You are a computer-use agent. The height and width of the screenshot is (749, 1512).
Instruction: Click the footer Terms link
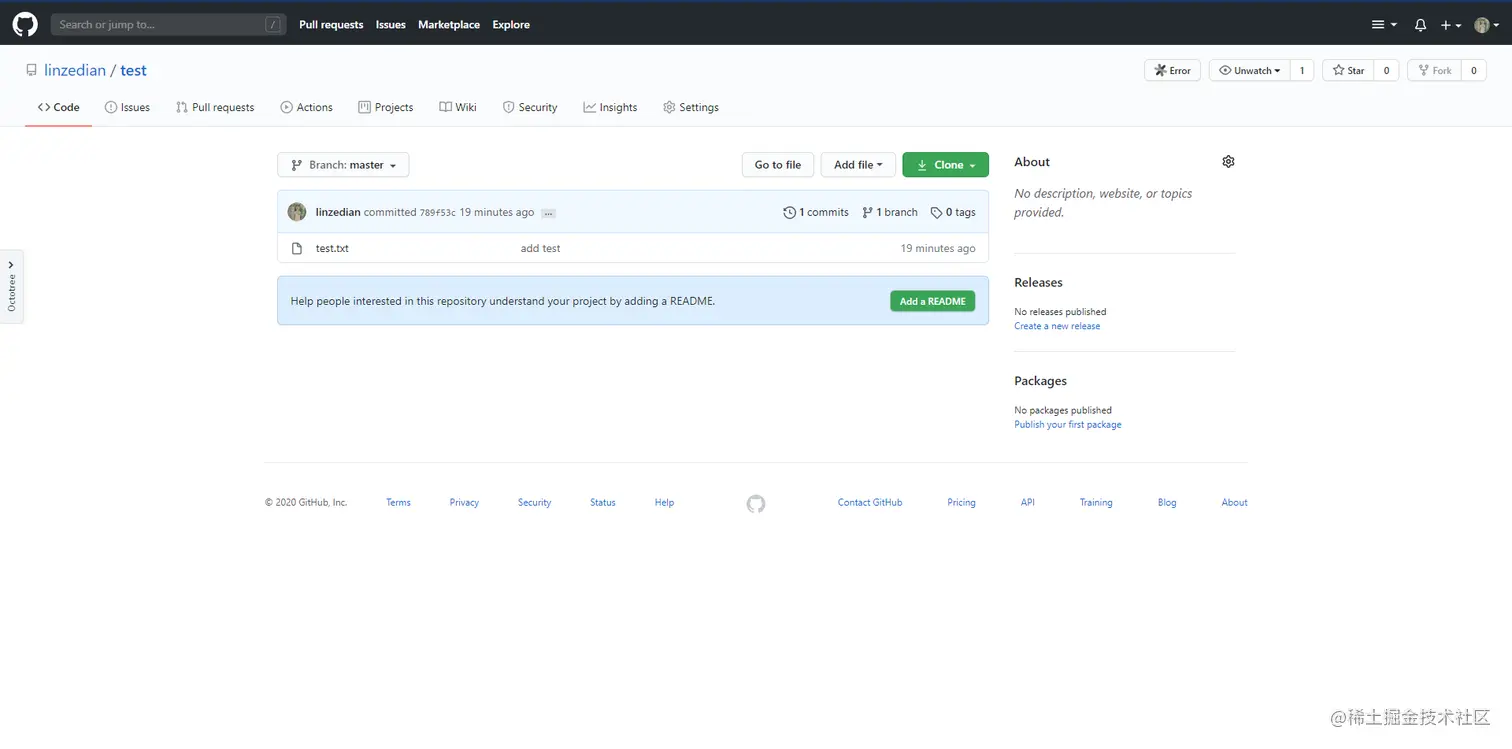398,503
